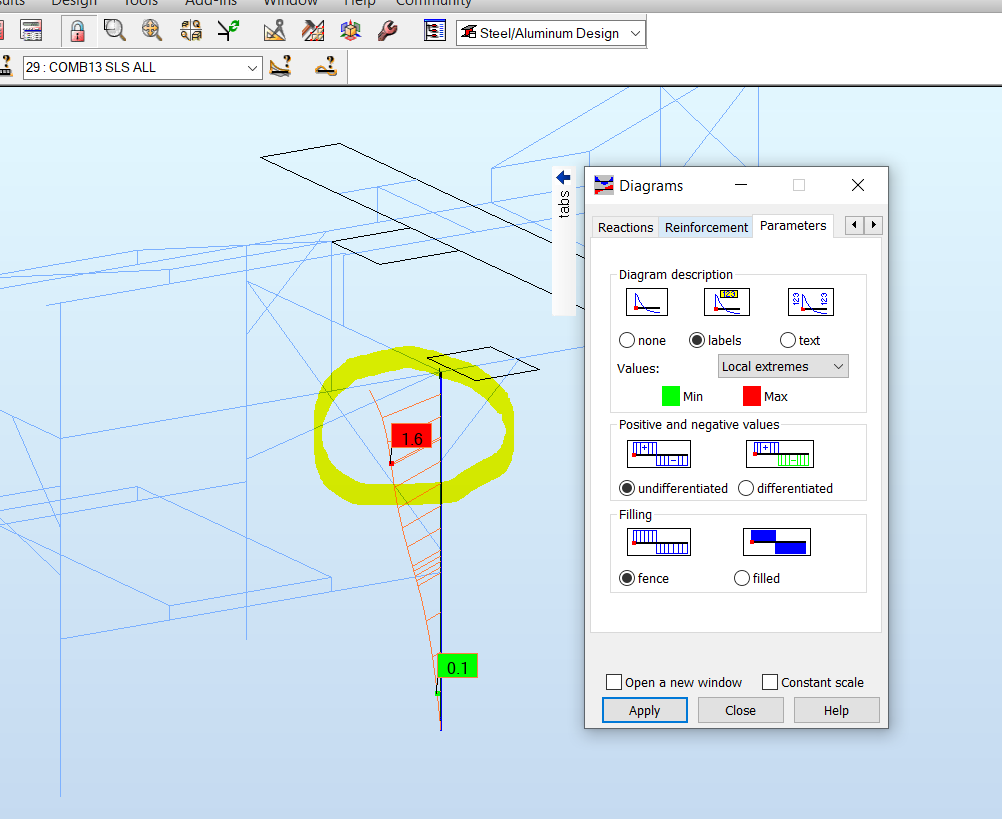Viewport: 1002px width, 819px height.
Task: Toggle the red padlock results lock
Action: click(77, 31)
